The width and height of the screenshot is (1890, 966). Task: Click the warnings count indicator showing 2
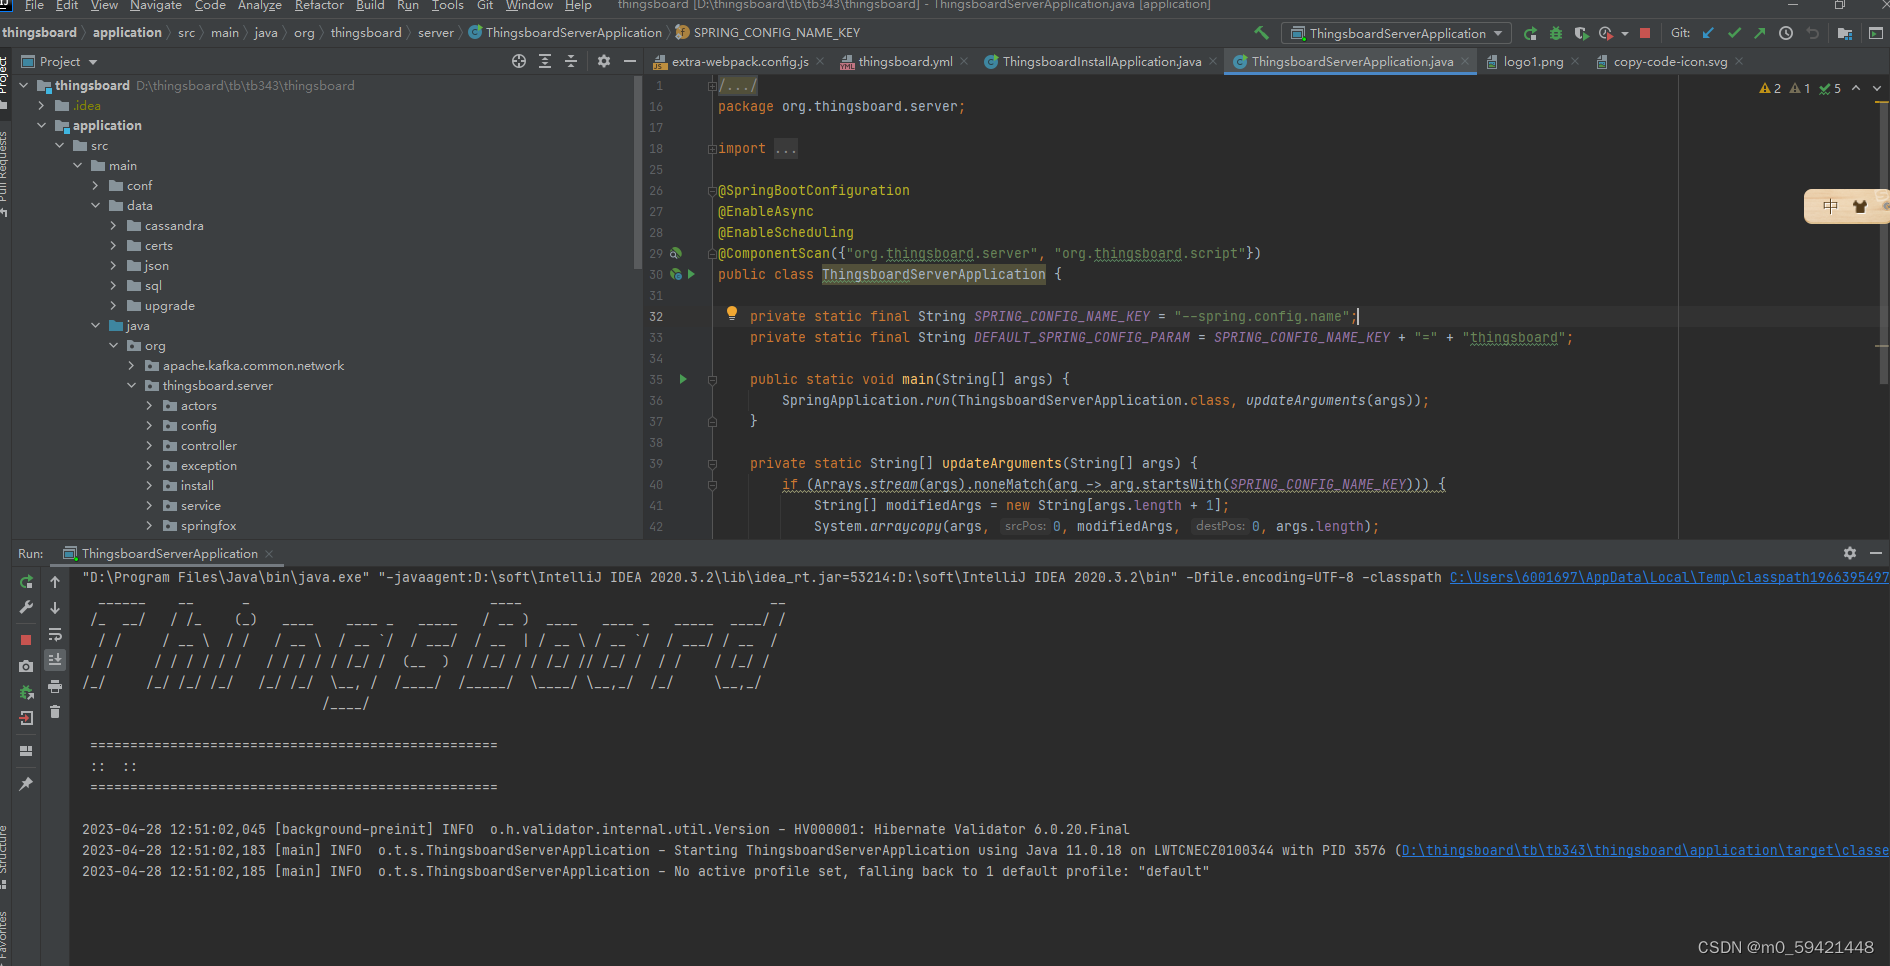[x=1770, y=88]
